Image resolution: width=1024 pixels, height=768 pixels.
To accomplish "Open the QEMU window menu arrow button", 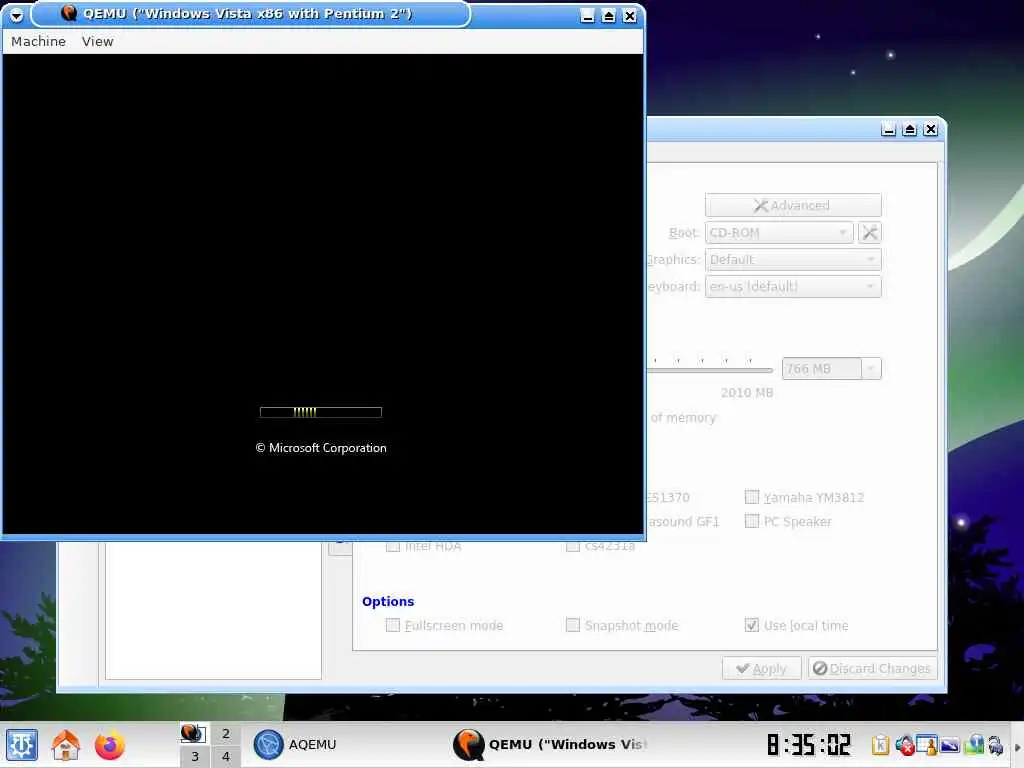I will click(x=16, y=14).
